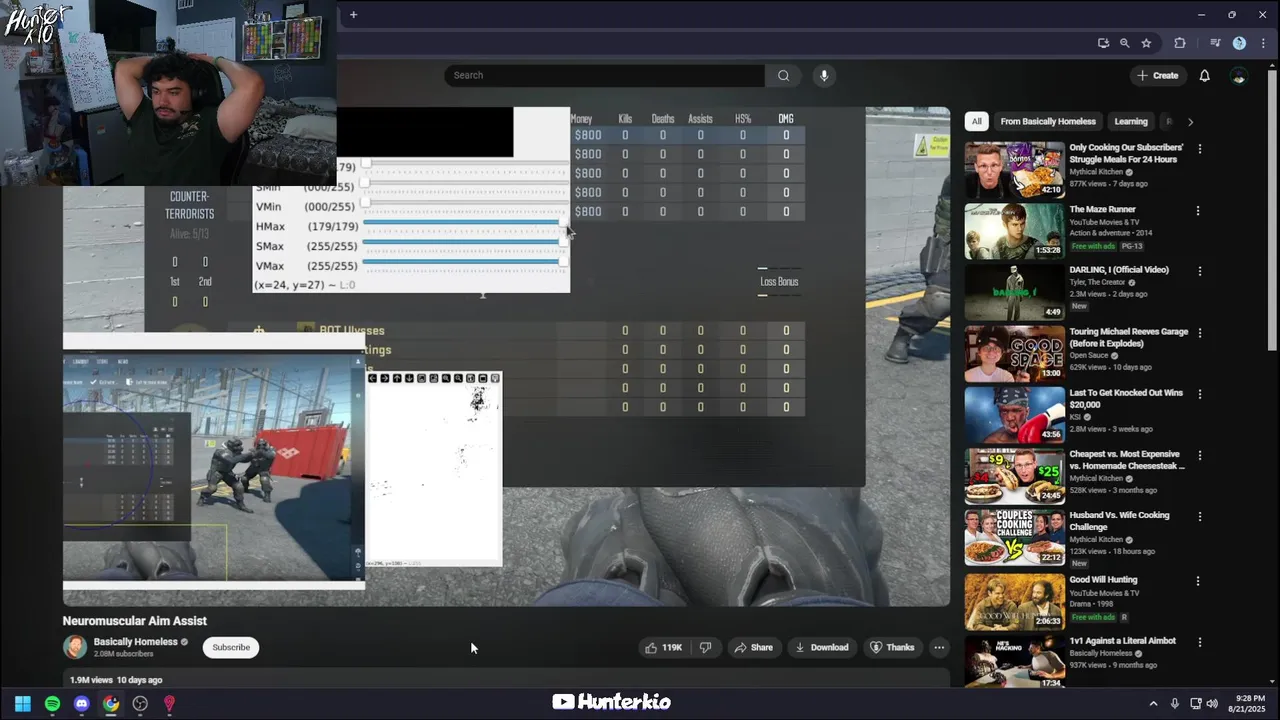
Task: Open more options for 1v1 Against a Literal Aimbot
Action: pos(1199,642)
